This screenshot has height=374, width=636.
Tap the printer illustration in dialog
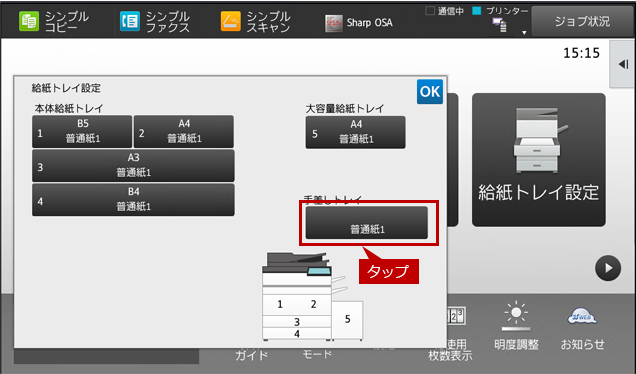click(312, 297)
